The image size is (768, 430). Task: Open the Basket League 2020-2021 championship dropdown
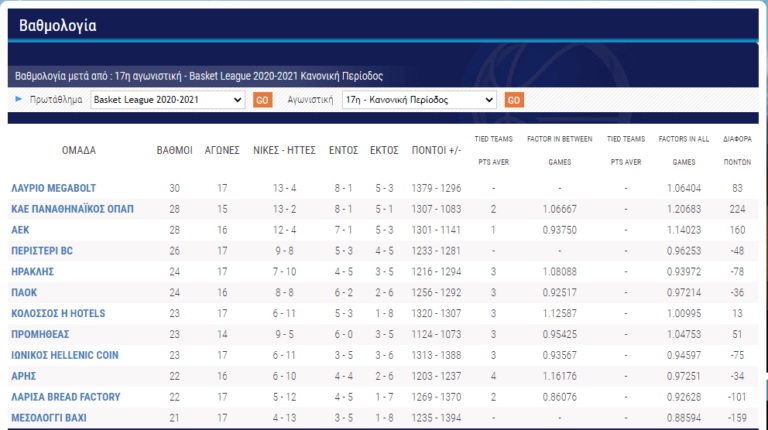point(167,100)
